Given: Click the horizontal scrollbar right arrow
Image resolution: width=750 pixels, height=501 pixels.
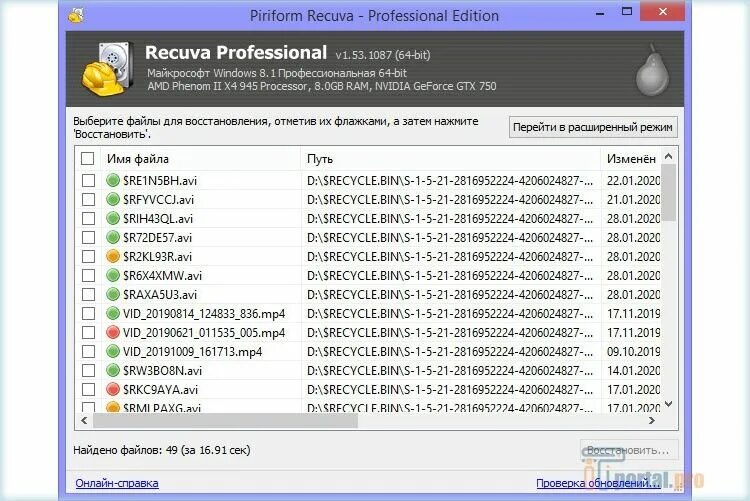Looking at the screenshot, I should (651, 421).
